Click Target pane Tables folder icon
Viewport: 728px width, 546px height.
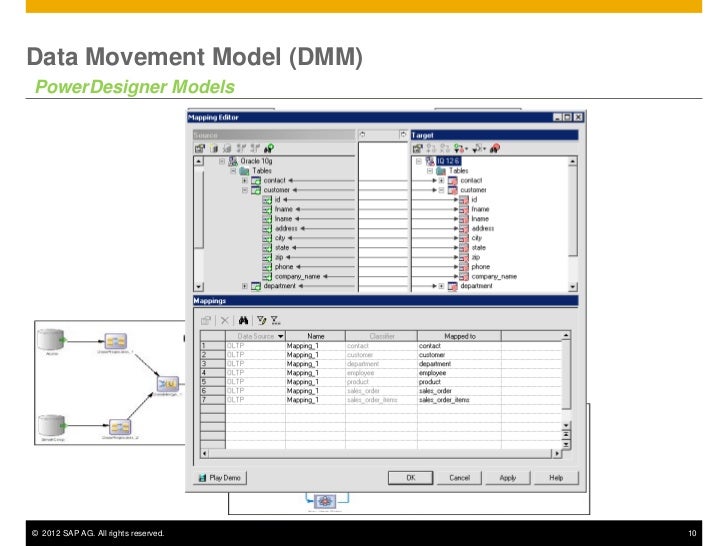441,171
